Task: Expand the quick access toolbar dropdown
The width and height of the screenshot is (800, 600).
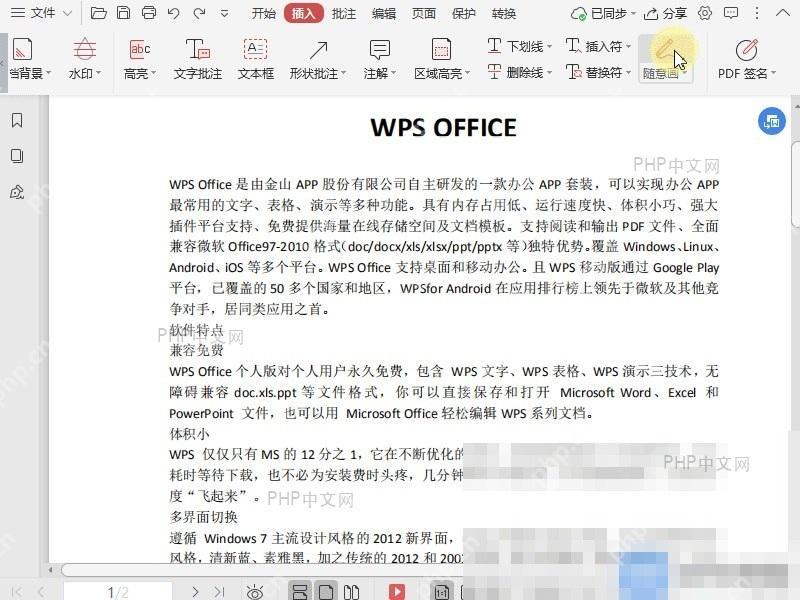Action: tap(224, 14)
